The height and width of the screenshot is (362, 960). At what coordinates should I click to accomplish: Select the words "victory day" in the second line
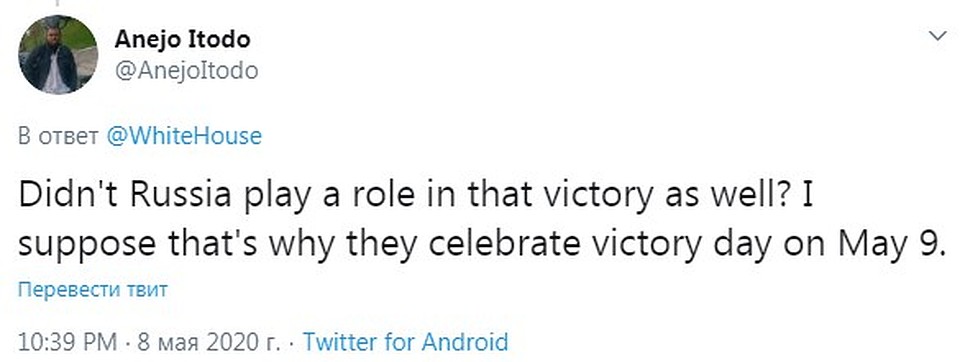click(x=679, y=244)
